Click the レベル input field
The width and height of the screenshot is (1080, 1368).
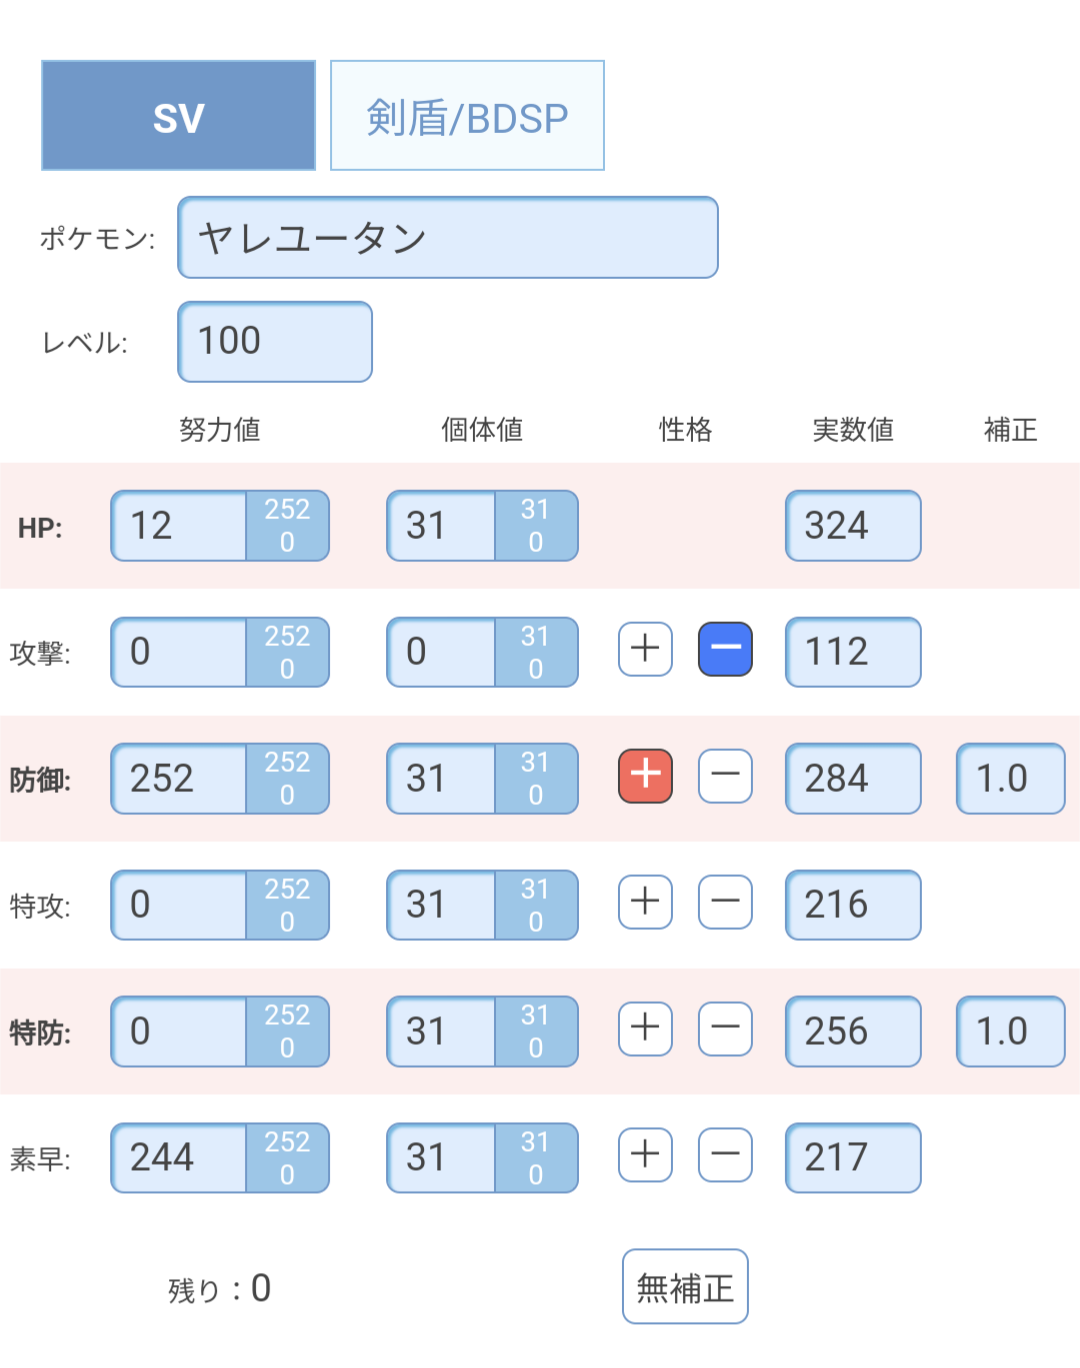coord(274,342)
